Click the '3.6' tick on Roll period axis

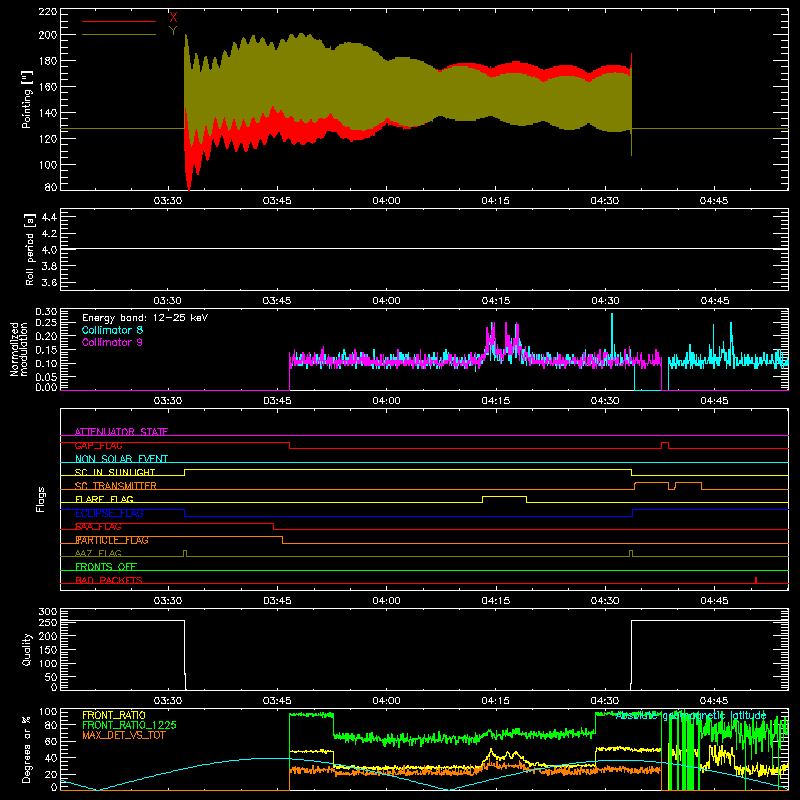(49, 282)
